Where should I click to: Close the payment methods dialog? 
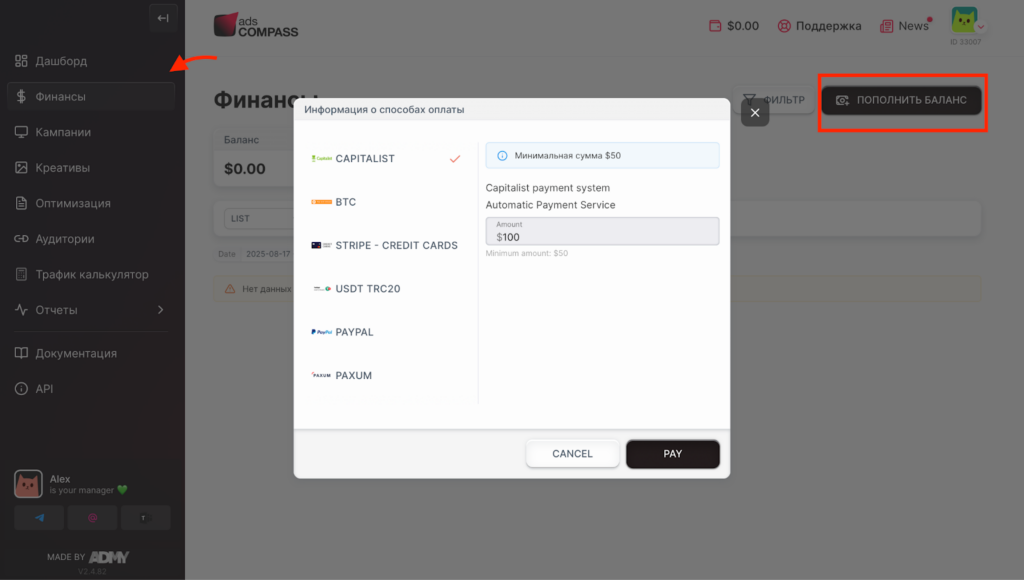(x=755, y=113)
